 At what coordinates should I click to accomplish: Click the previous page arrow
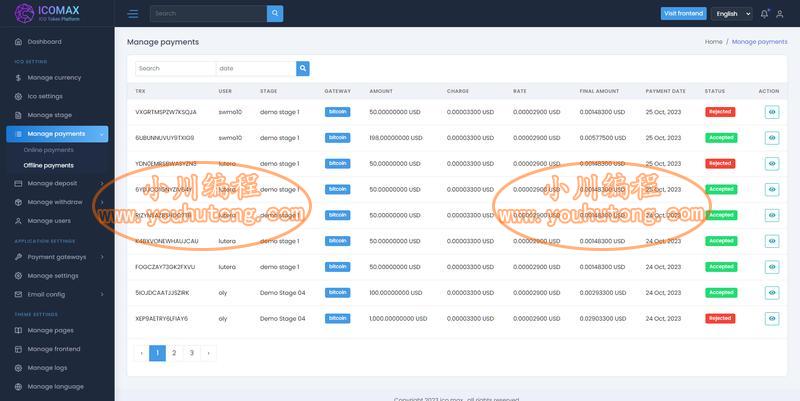141,353
